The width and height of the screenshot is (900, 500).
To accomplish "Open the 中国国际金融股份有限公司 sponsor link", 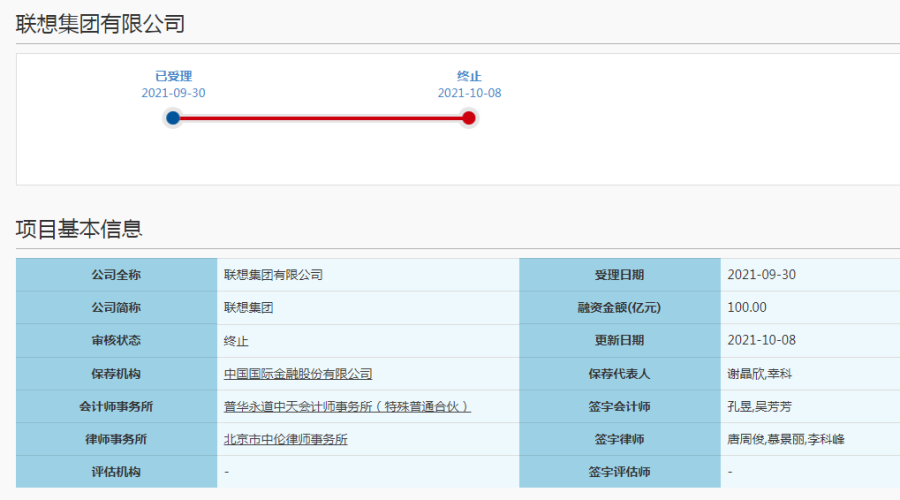I will 298,374.
